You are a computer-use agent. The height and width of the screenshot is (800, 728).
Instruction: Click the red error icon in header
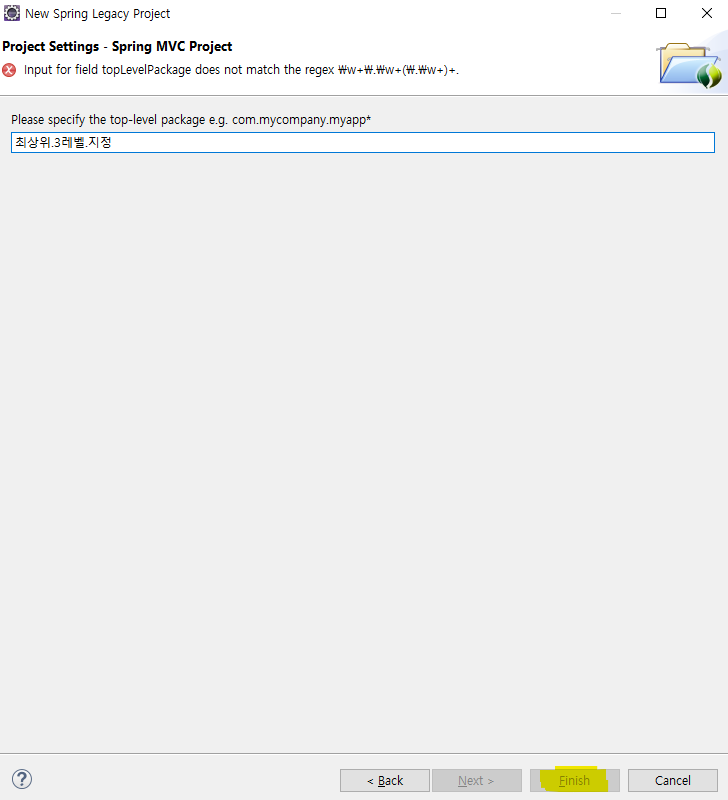tap(9, 70)
